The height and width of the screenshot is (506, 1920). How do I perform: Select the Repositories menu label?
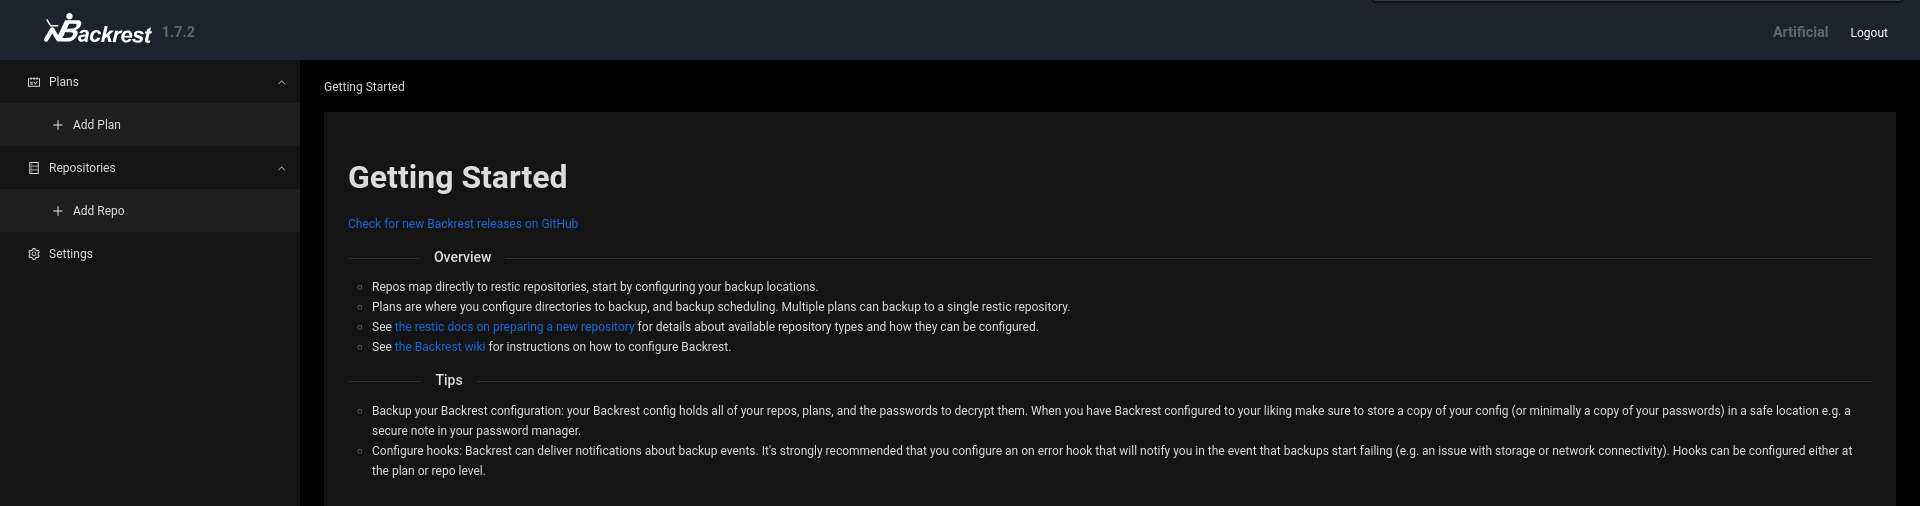click(x=82, y=168)
